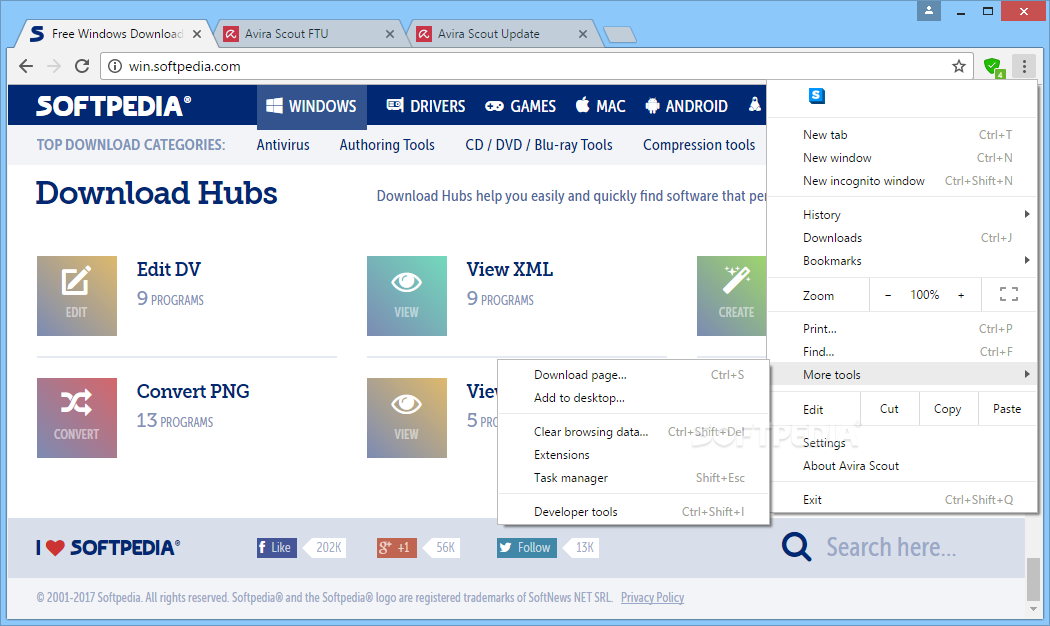Open the Drivers section

(x=426, y=106)
